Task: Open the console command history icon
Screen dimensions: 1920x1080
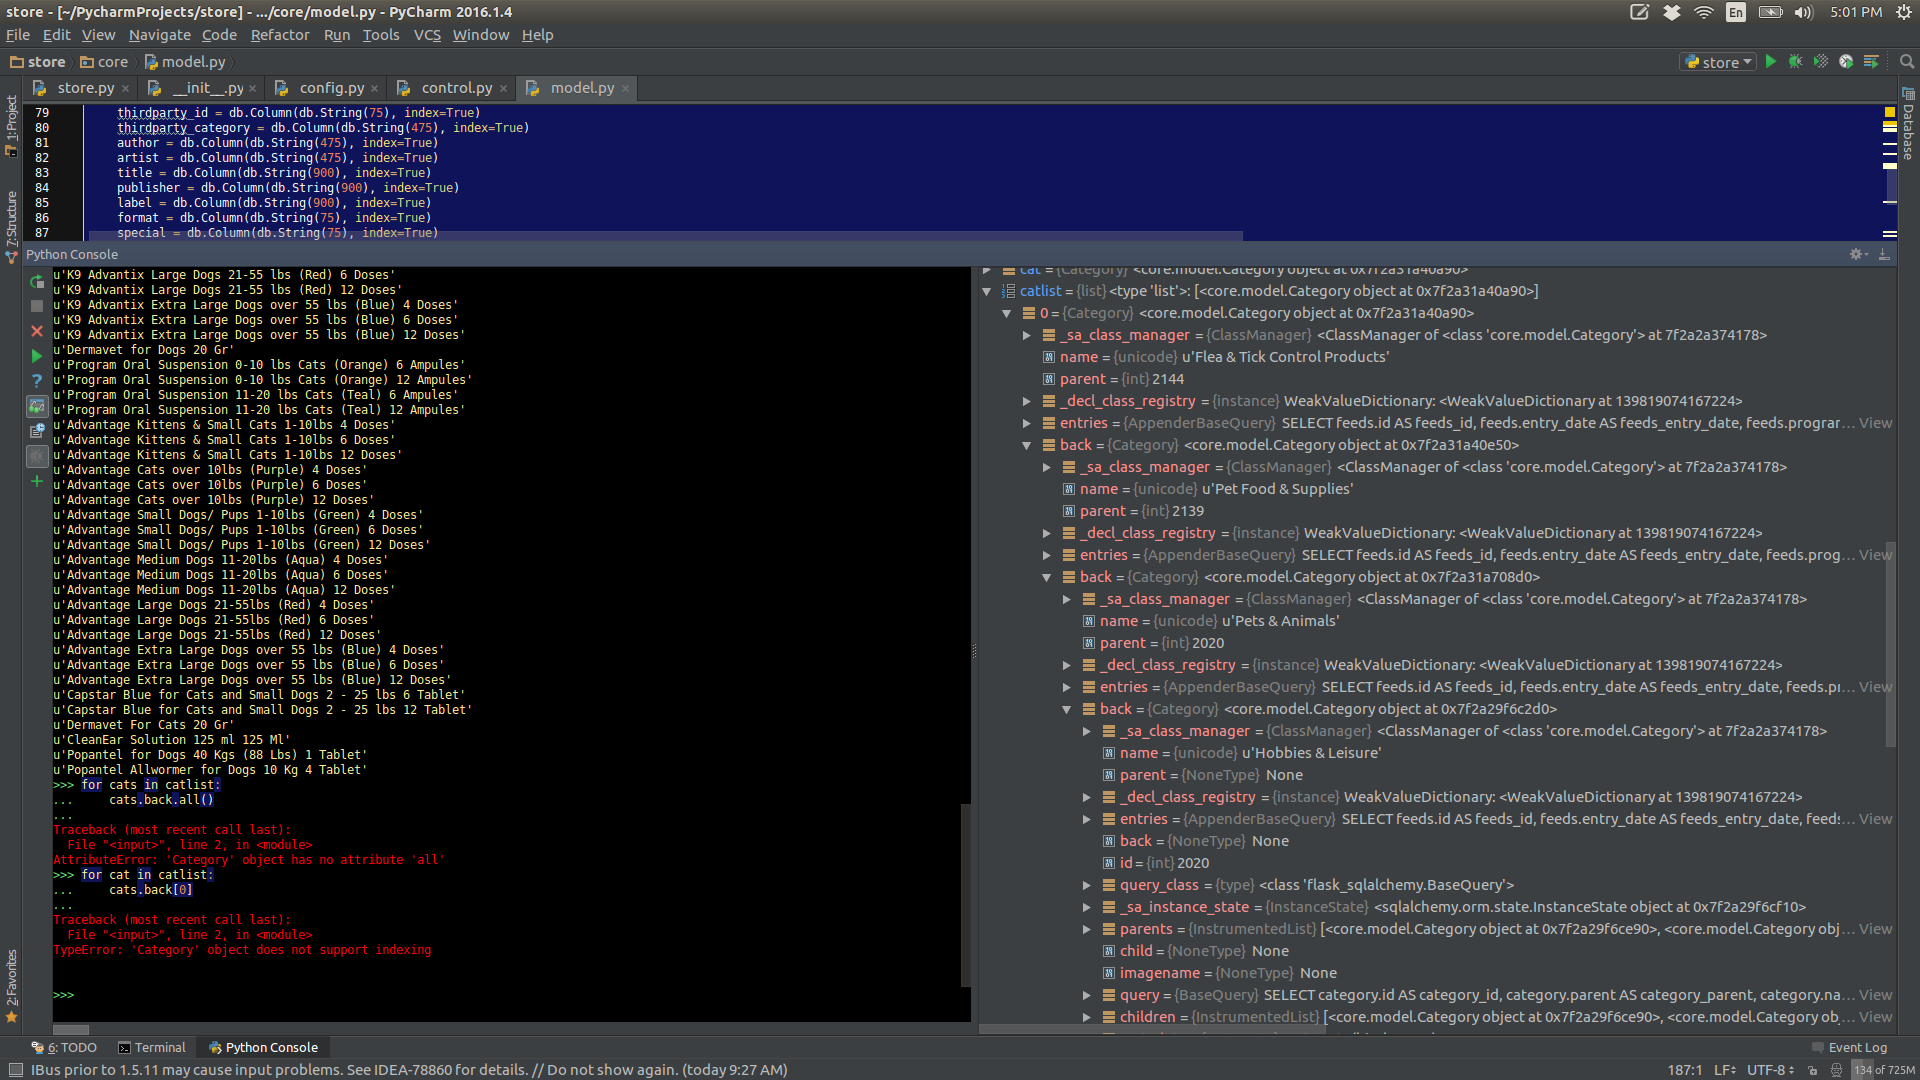Action: pyautogui.click(x=37, y=431)
